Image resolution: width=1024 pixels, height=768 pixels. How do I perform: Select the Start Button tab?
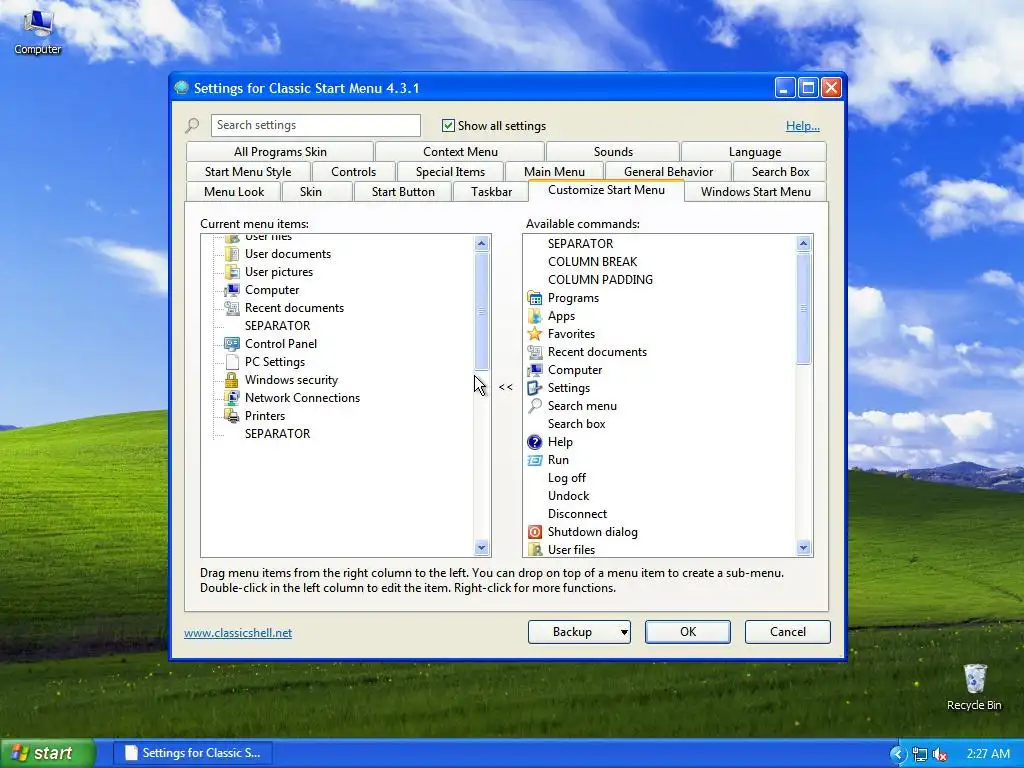point(403,191)
